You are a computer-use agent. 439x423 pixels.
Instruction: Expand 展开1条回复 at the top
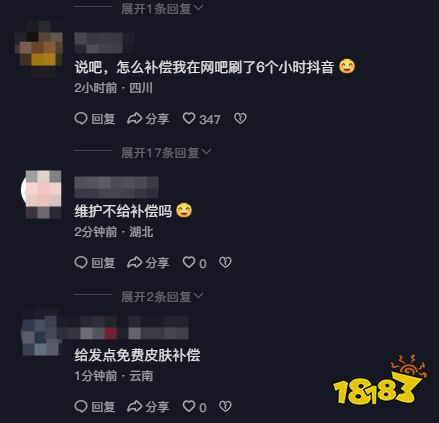[x=162, y=8]
